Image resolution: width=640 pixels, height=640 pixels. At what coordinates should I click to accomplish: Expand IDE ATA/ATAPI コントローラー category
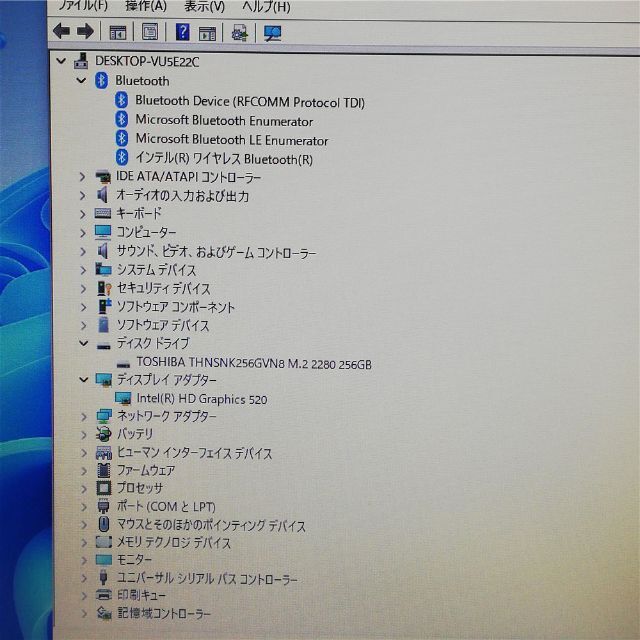coord(82,177)
